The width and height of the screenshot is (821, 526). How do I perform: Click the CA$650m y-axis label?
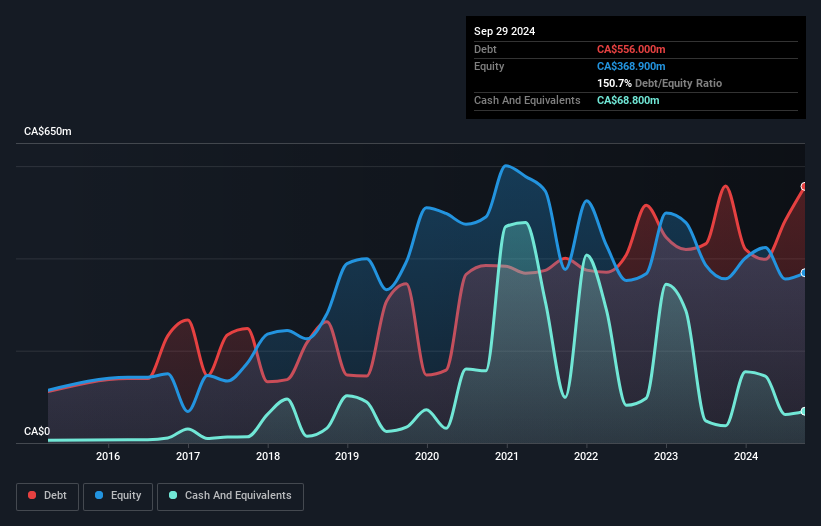(x=48, y=131)
